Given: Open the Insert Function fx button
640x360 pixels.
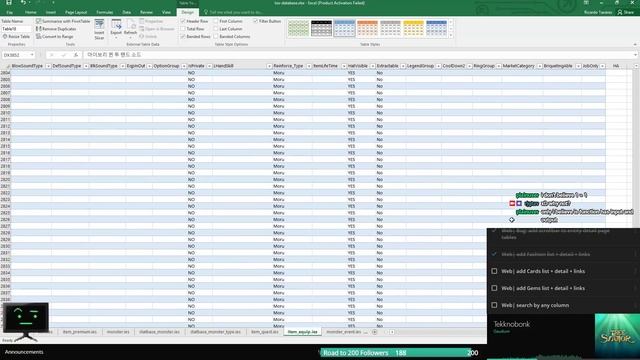Looking at the screenshot, I should pos(76,55).
